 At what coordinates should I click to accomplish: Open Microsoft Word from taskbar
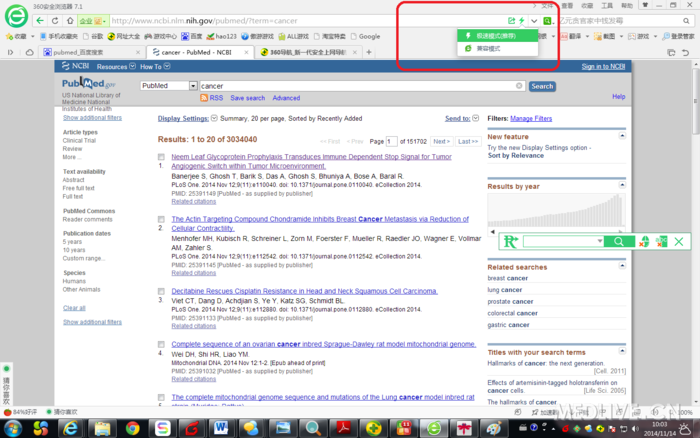click(221, 429)
